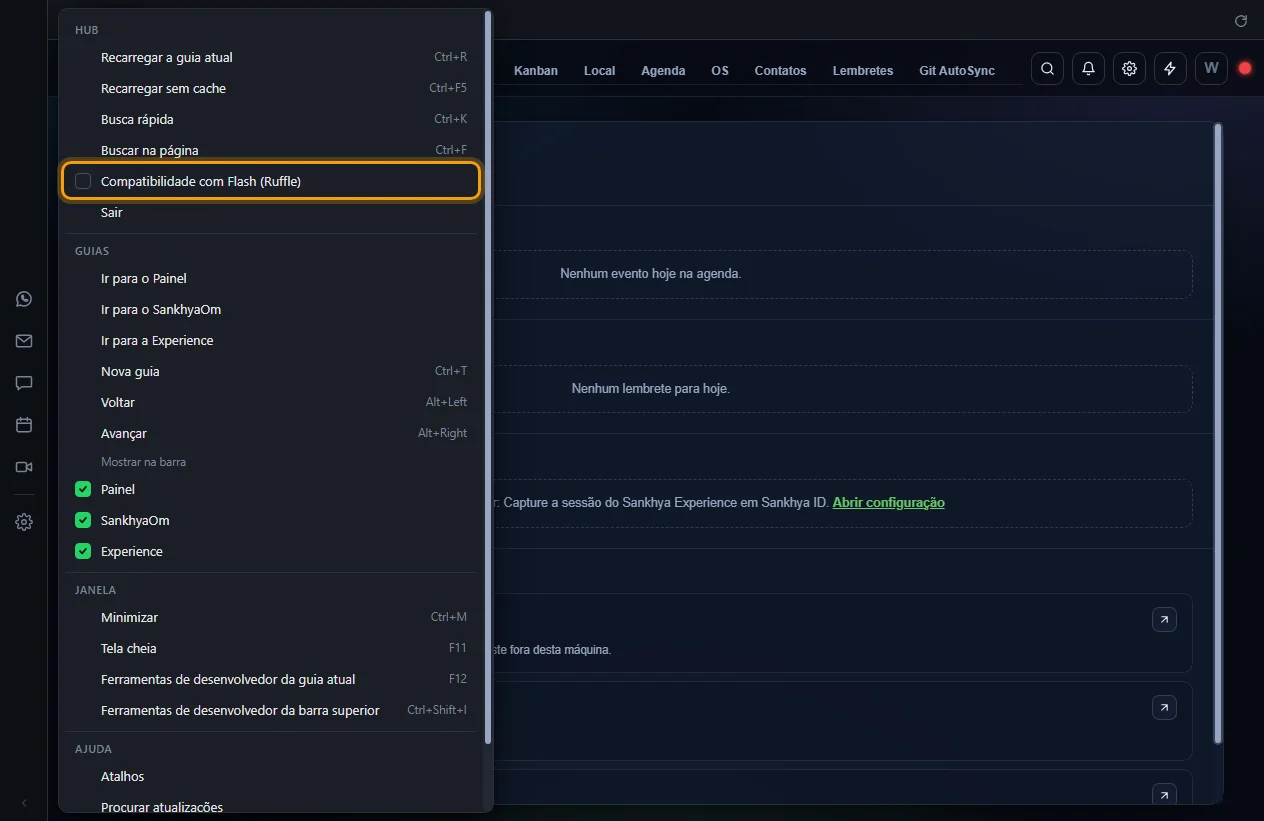Switch to the Lembretes tab
The image size is (1264, 821).
click(x=863, y=70)
